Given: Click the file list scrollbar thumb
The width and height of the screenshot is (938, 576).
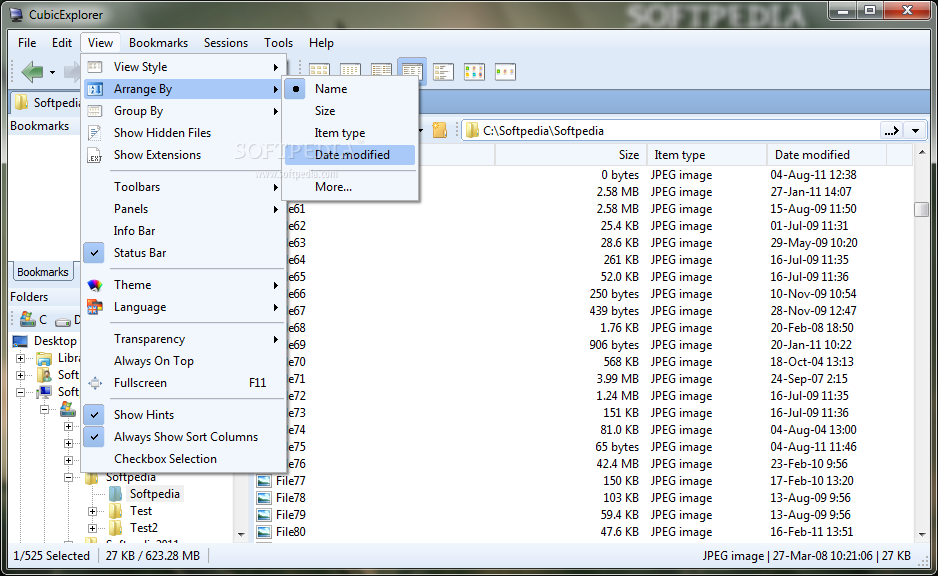Looking at the screenshot, I should tap(922, 209).
